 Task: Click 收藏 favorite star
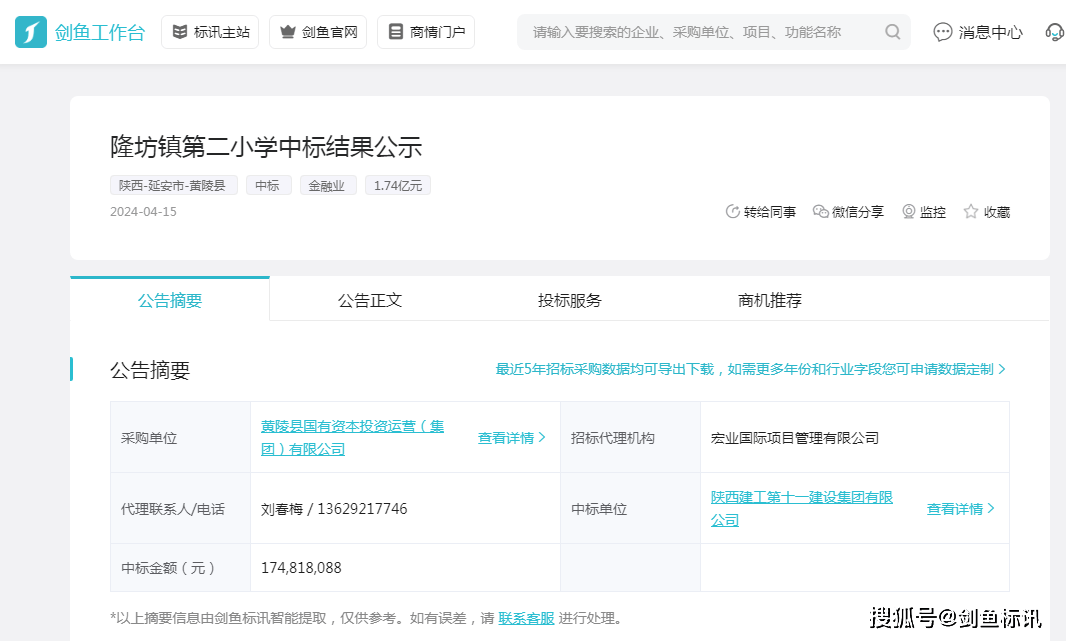987,212
